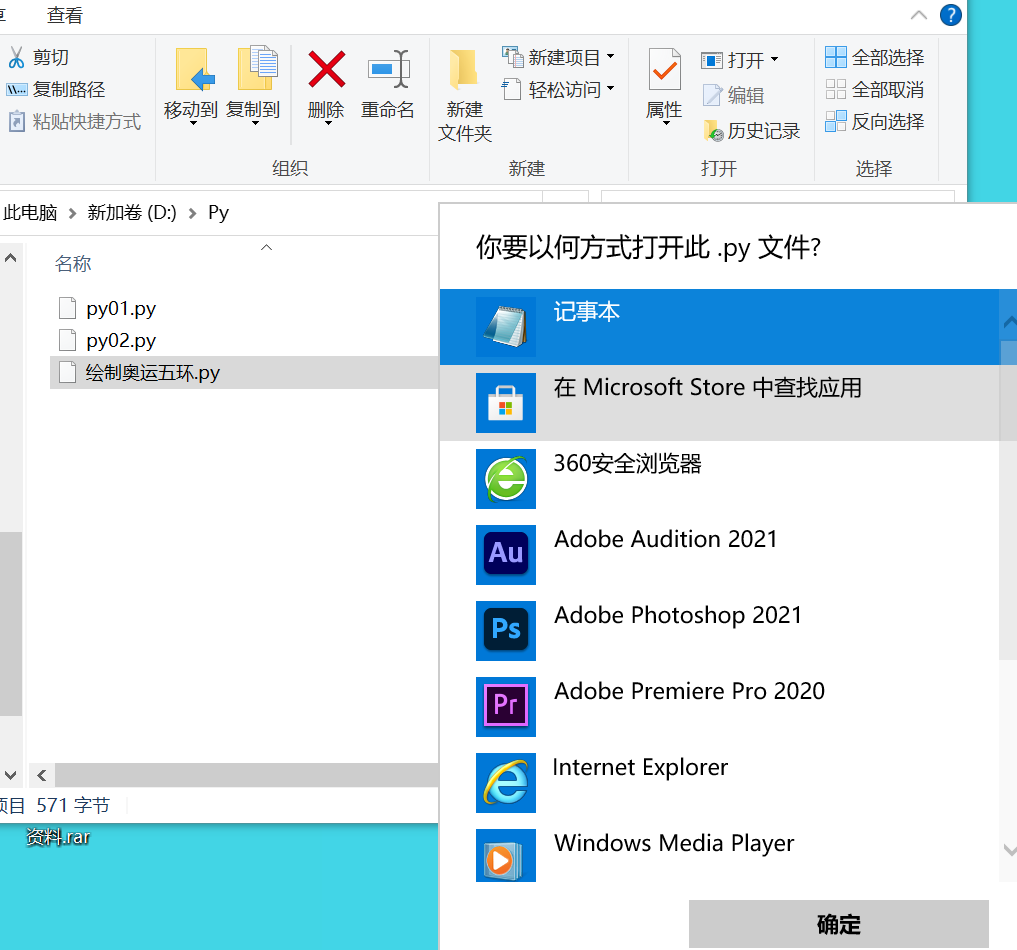
Task: Choose the Internet Explorer icon
Action: pyautogui.click(x=506, y=782)
